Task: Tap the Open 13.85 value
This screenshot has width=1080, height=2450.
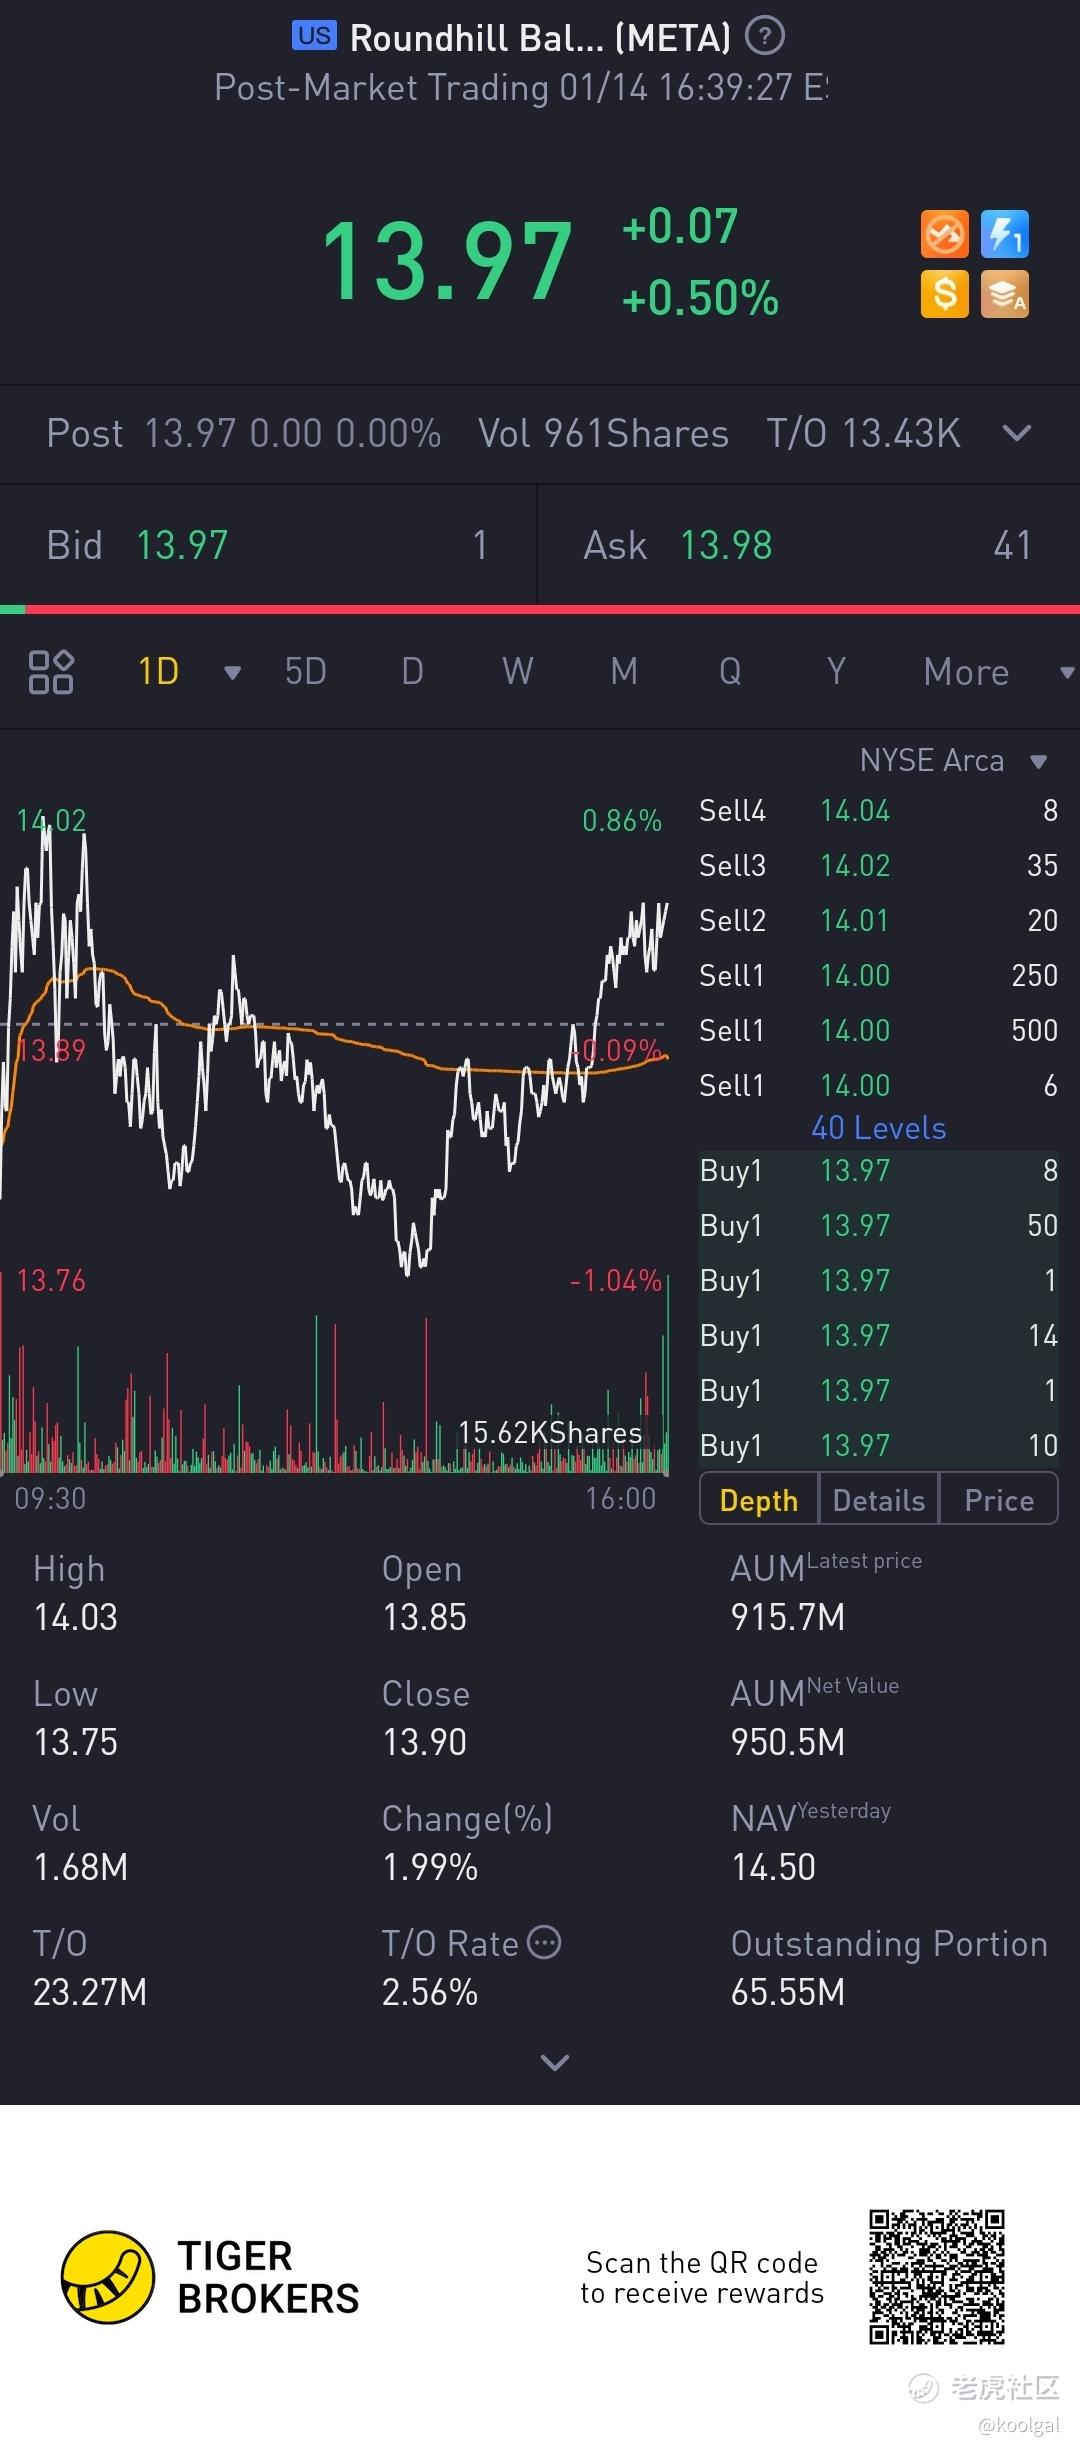Action: click(x=425, y=1617)
